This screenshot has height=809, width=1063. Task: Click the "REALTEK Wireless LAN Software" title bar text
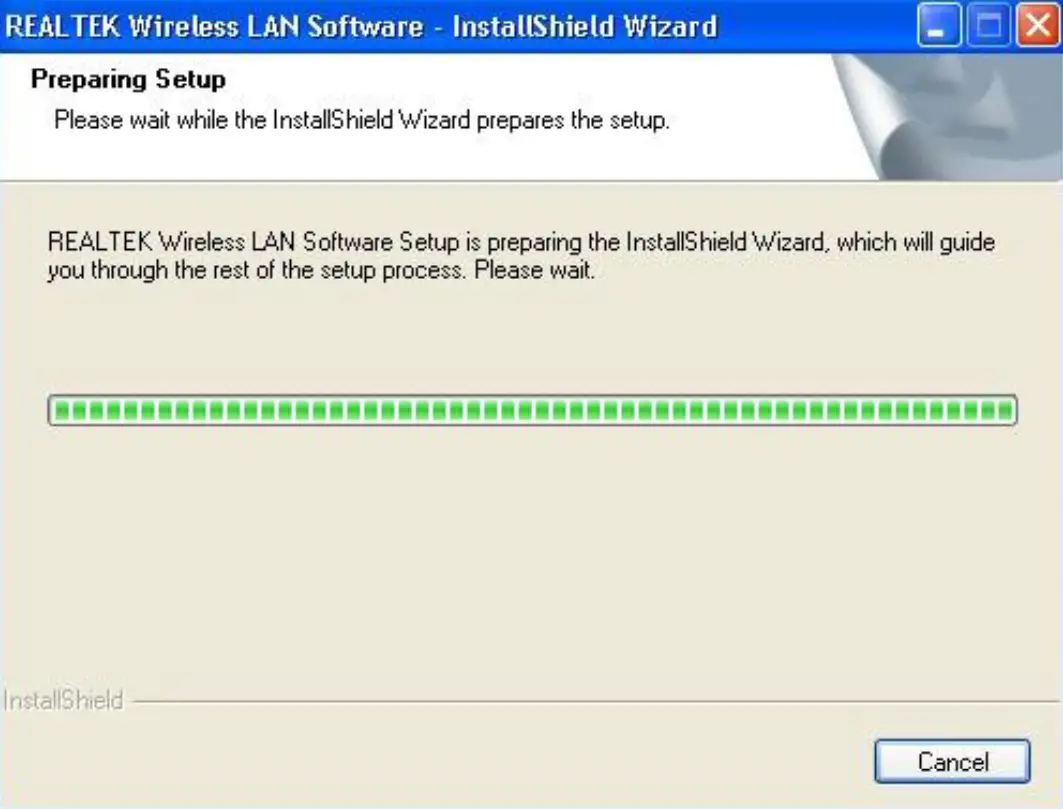[x=214, y=26]
